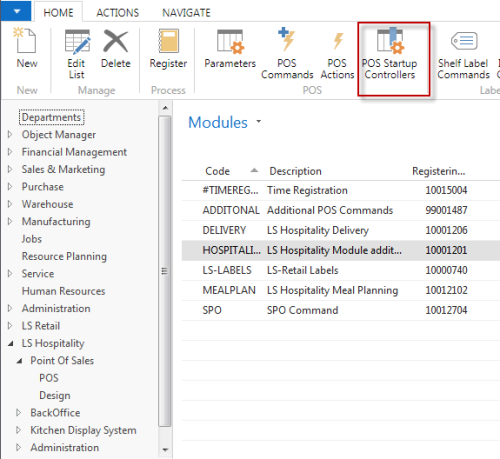Click LS Hospitality Meal Planning description
This screenshot has width=500, height=459.
pyautogui.click(x=332, y=290)
